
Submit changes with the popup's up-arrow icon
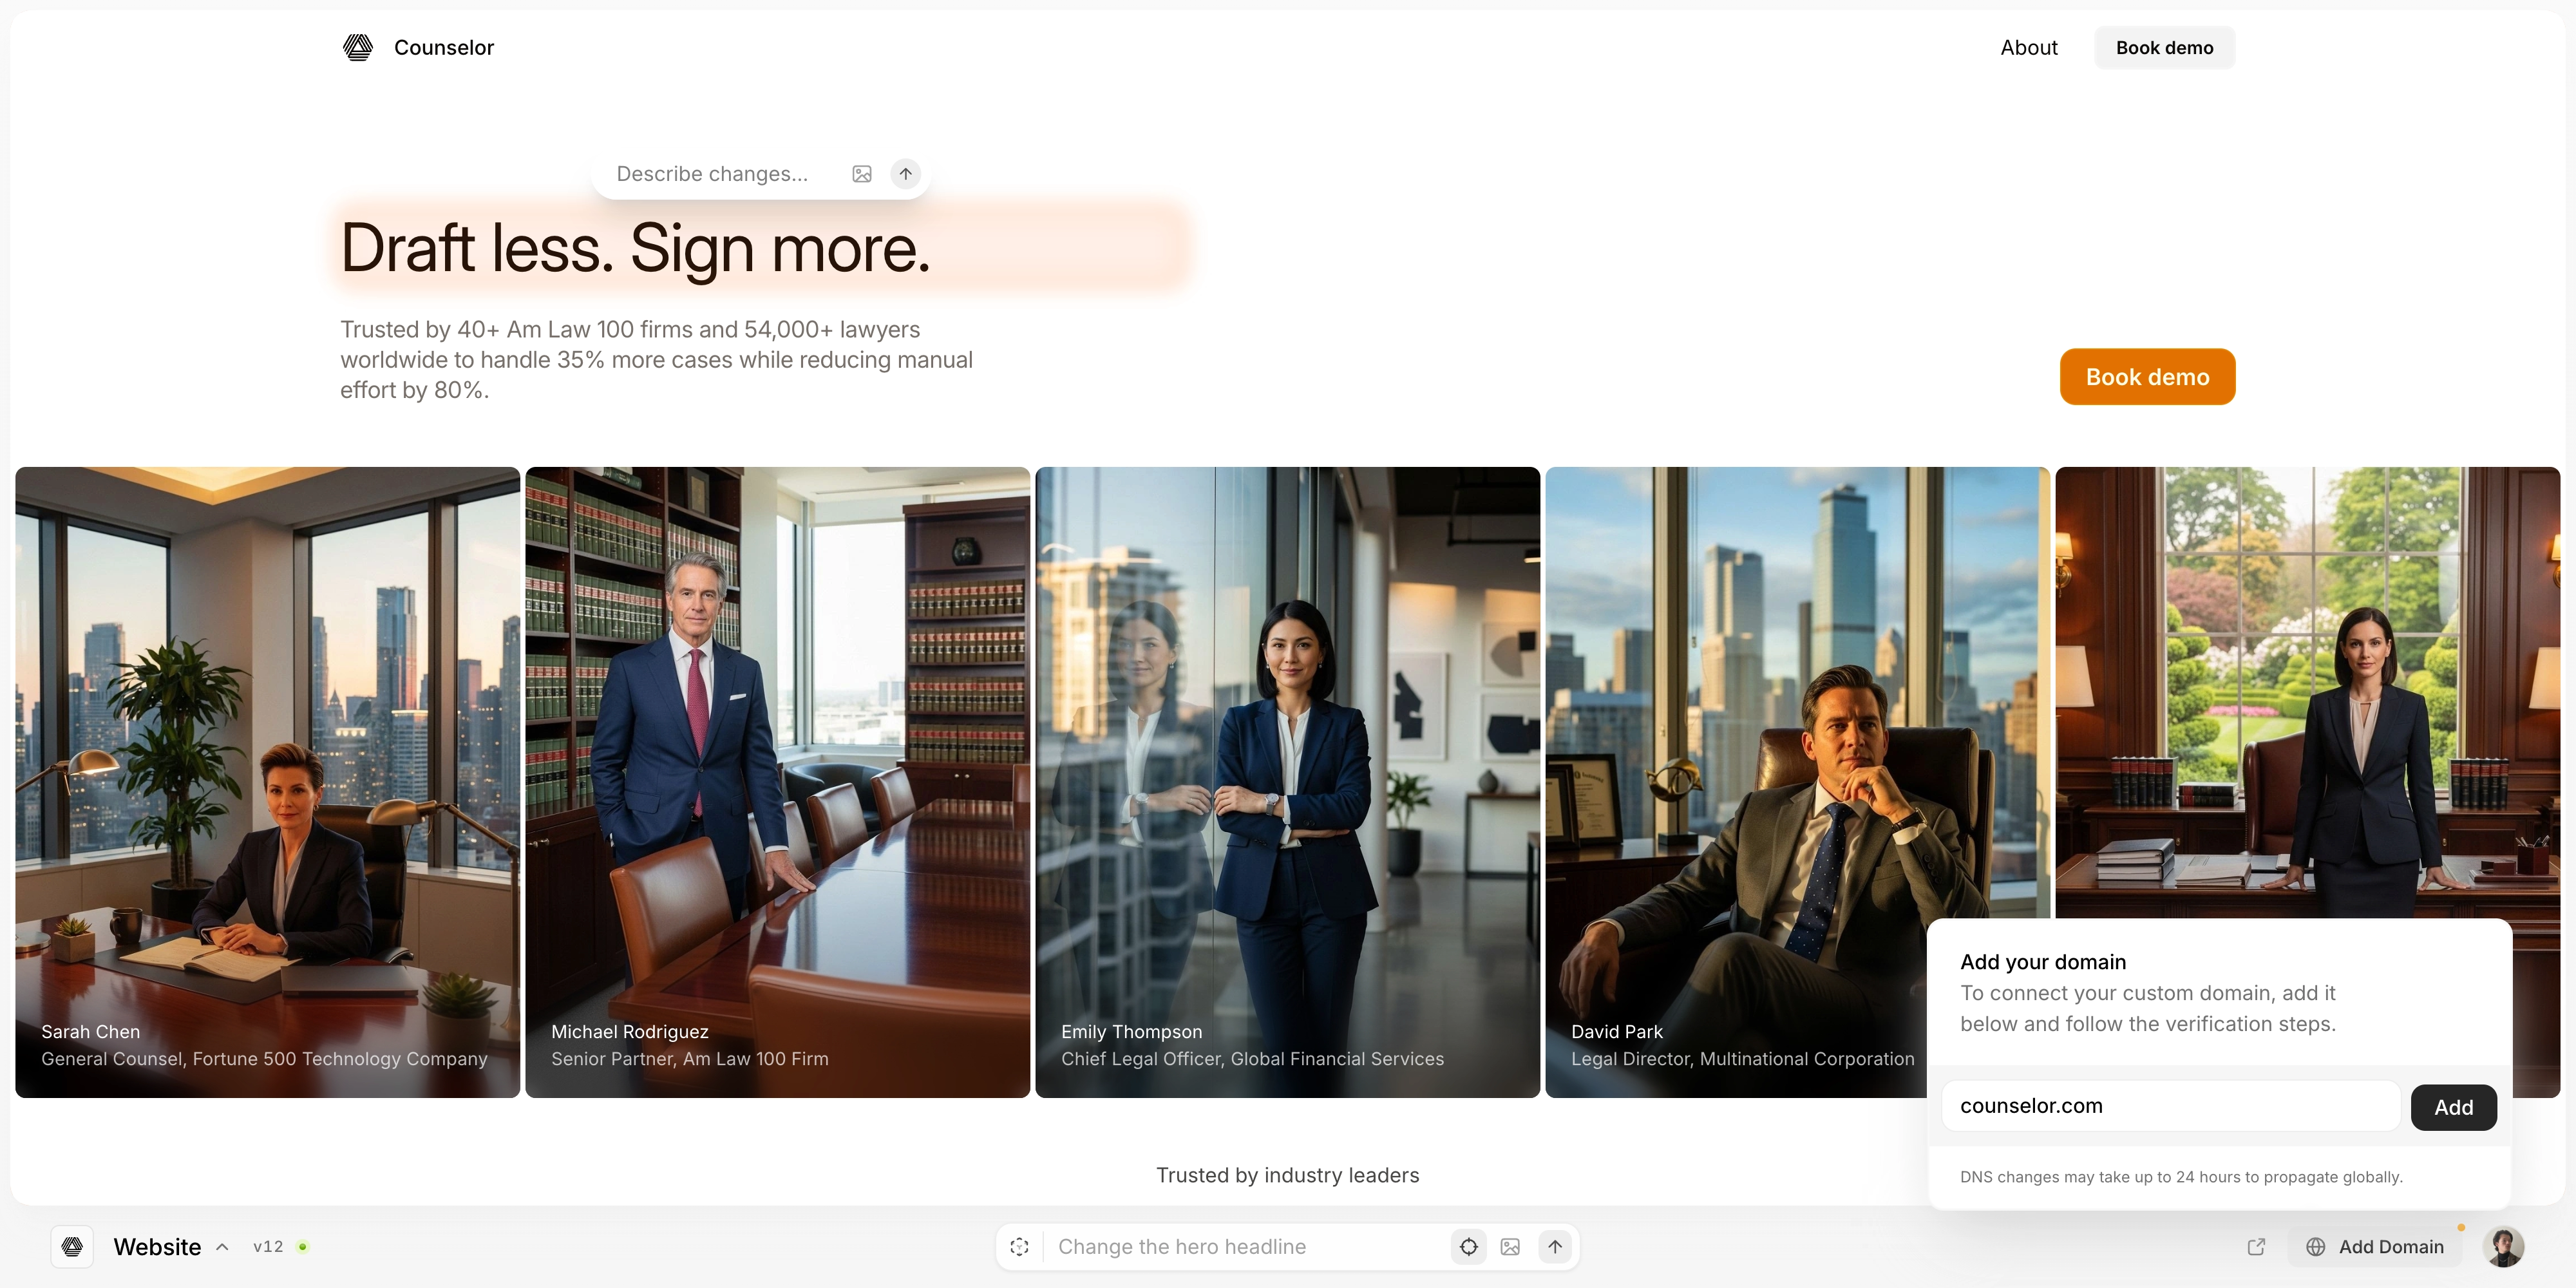tap(906, 174)
